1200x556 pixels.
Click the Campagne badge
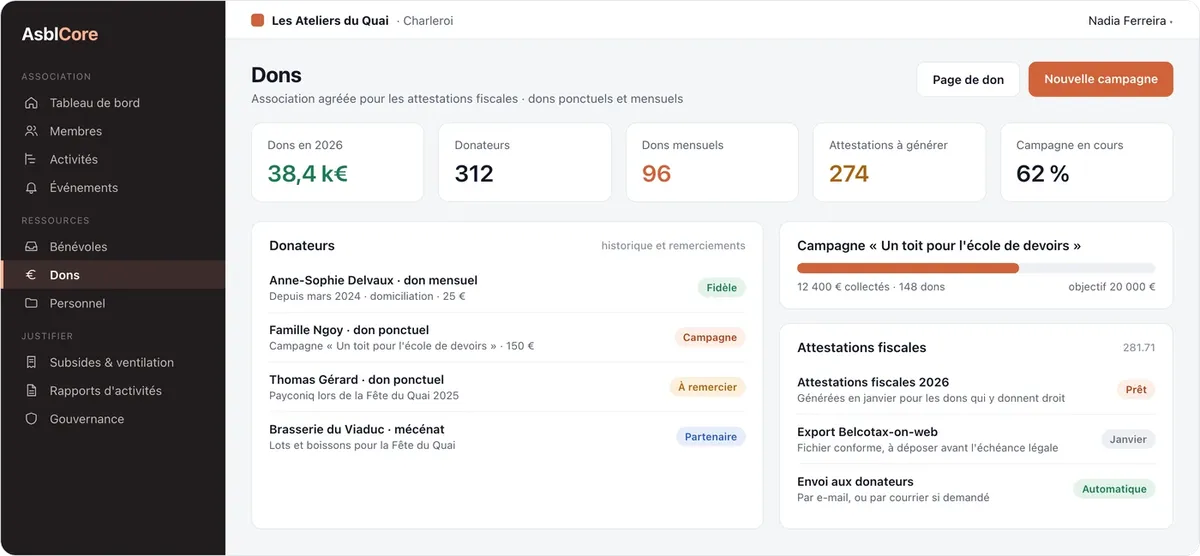point(710,338)
